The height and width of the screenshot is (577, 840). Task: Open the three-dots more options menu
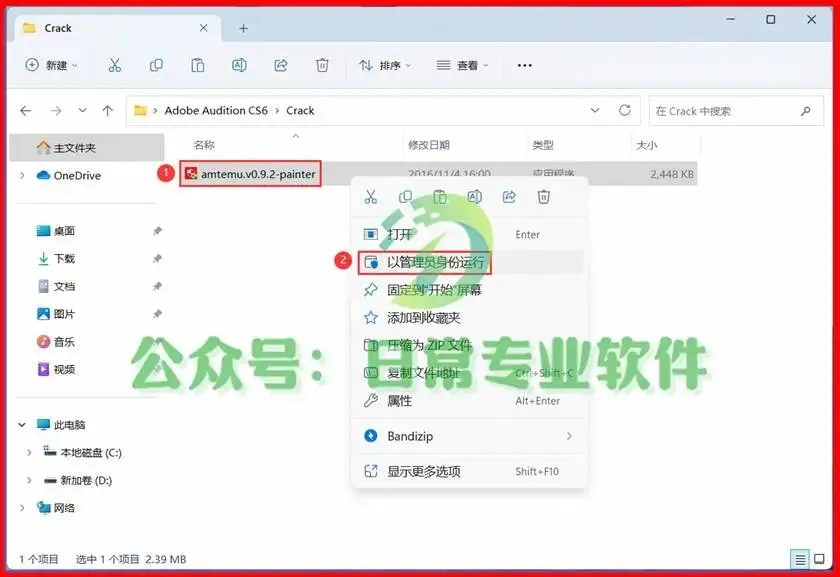tap(524, 65)
